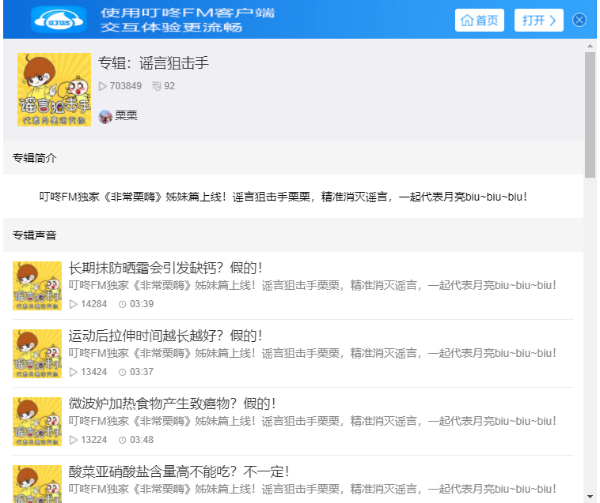The width and height of the screenshot is (600, 503).
Task: Go to 首页 home button
Action: tap(479, 20)
